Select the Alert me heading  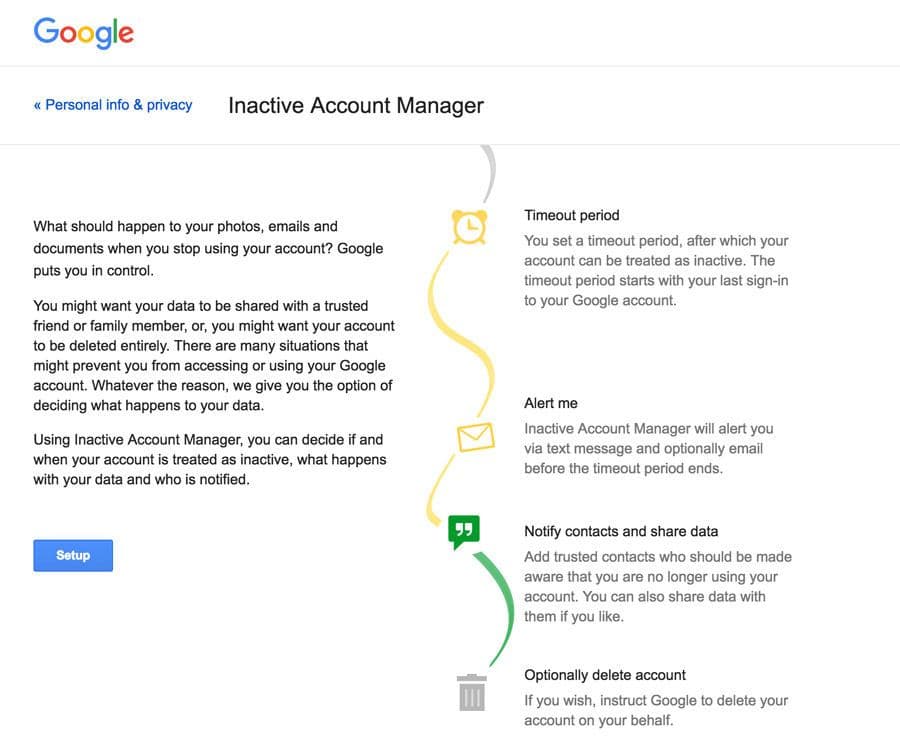click(550, 403)
